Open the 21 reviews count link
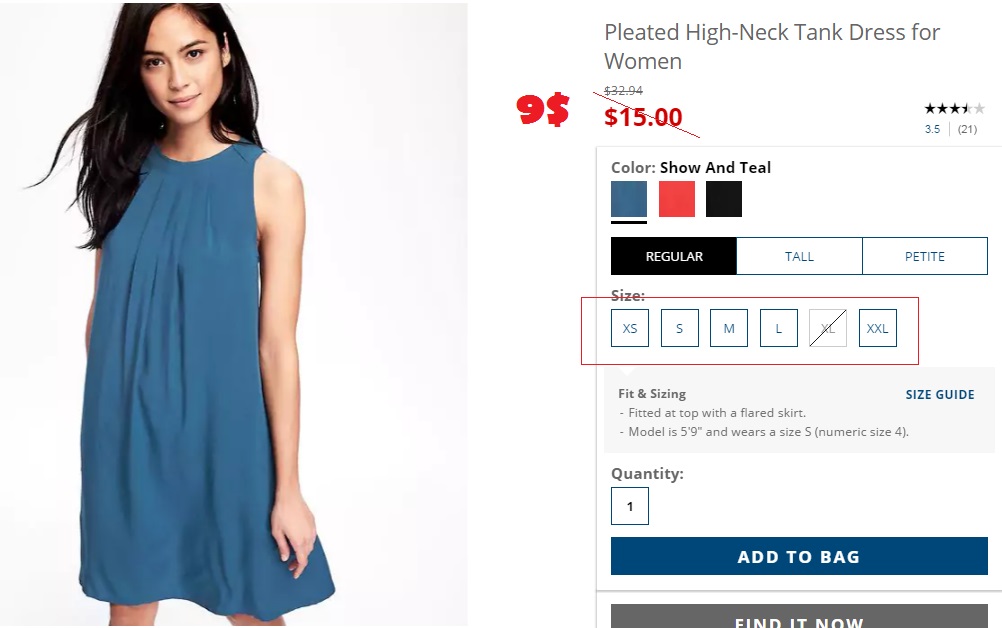This screenshot has width=1002, height=628. (x=967, y=129)
